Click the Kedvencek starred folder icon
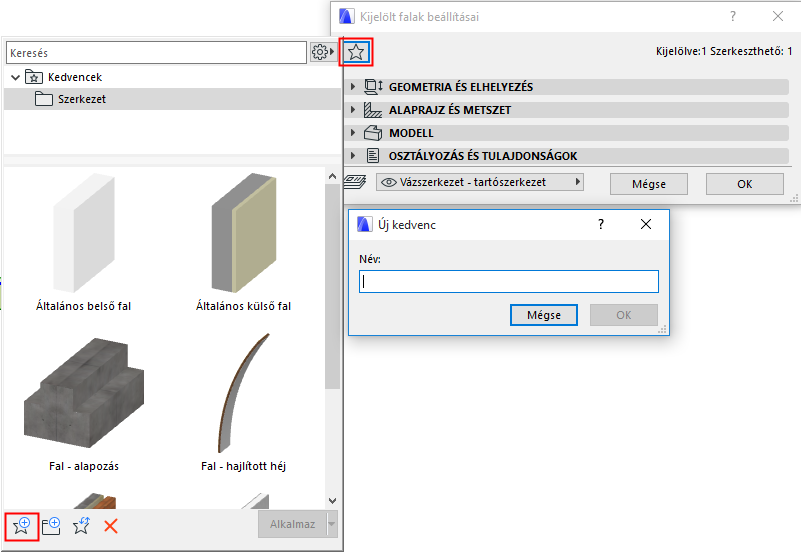This screenshot has width=801, height=552. (34, 77)
